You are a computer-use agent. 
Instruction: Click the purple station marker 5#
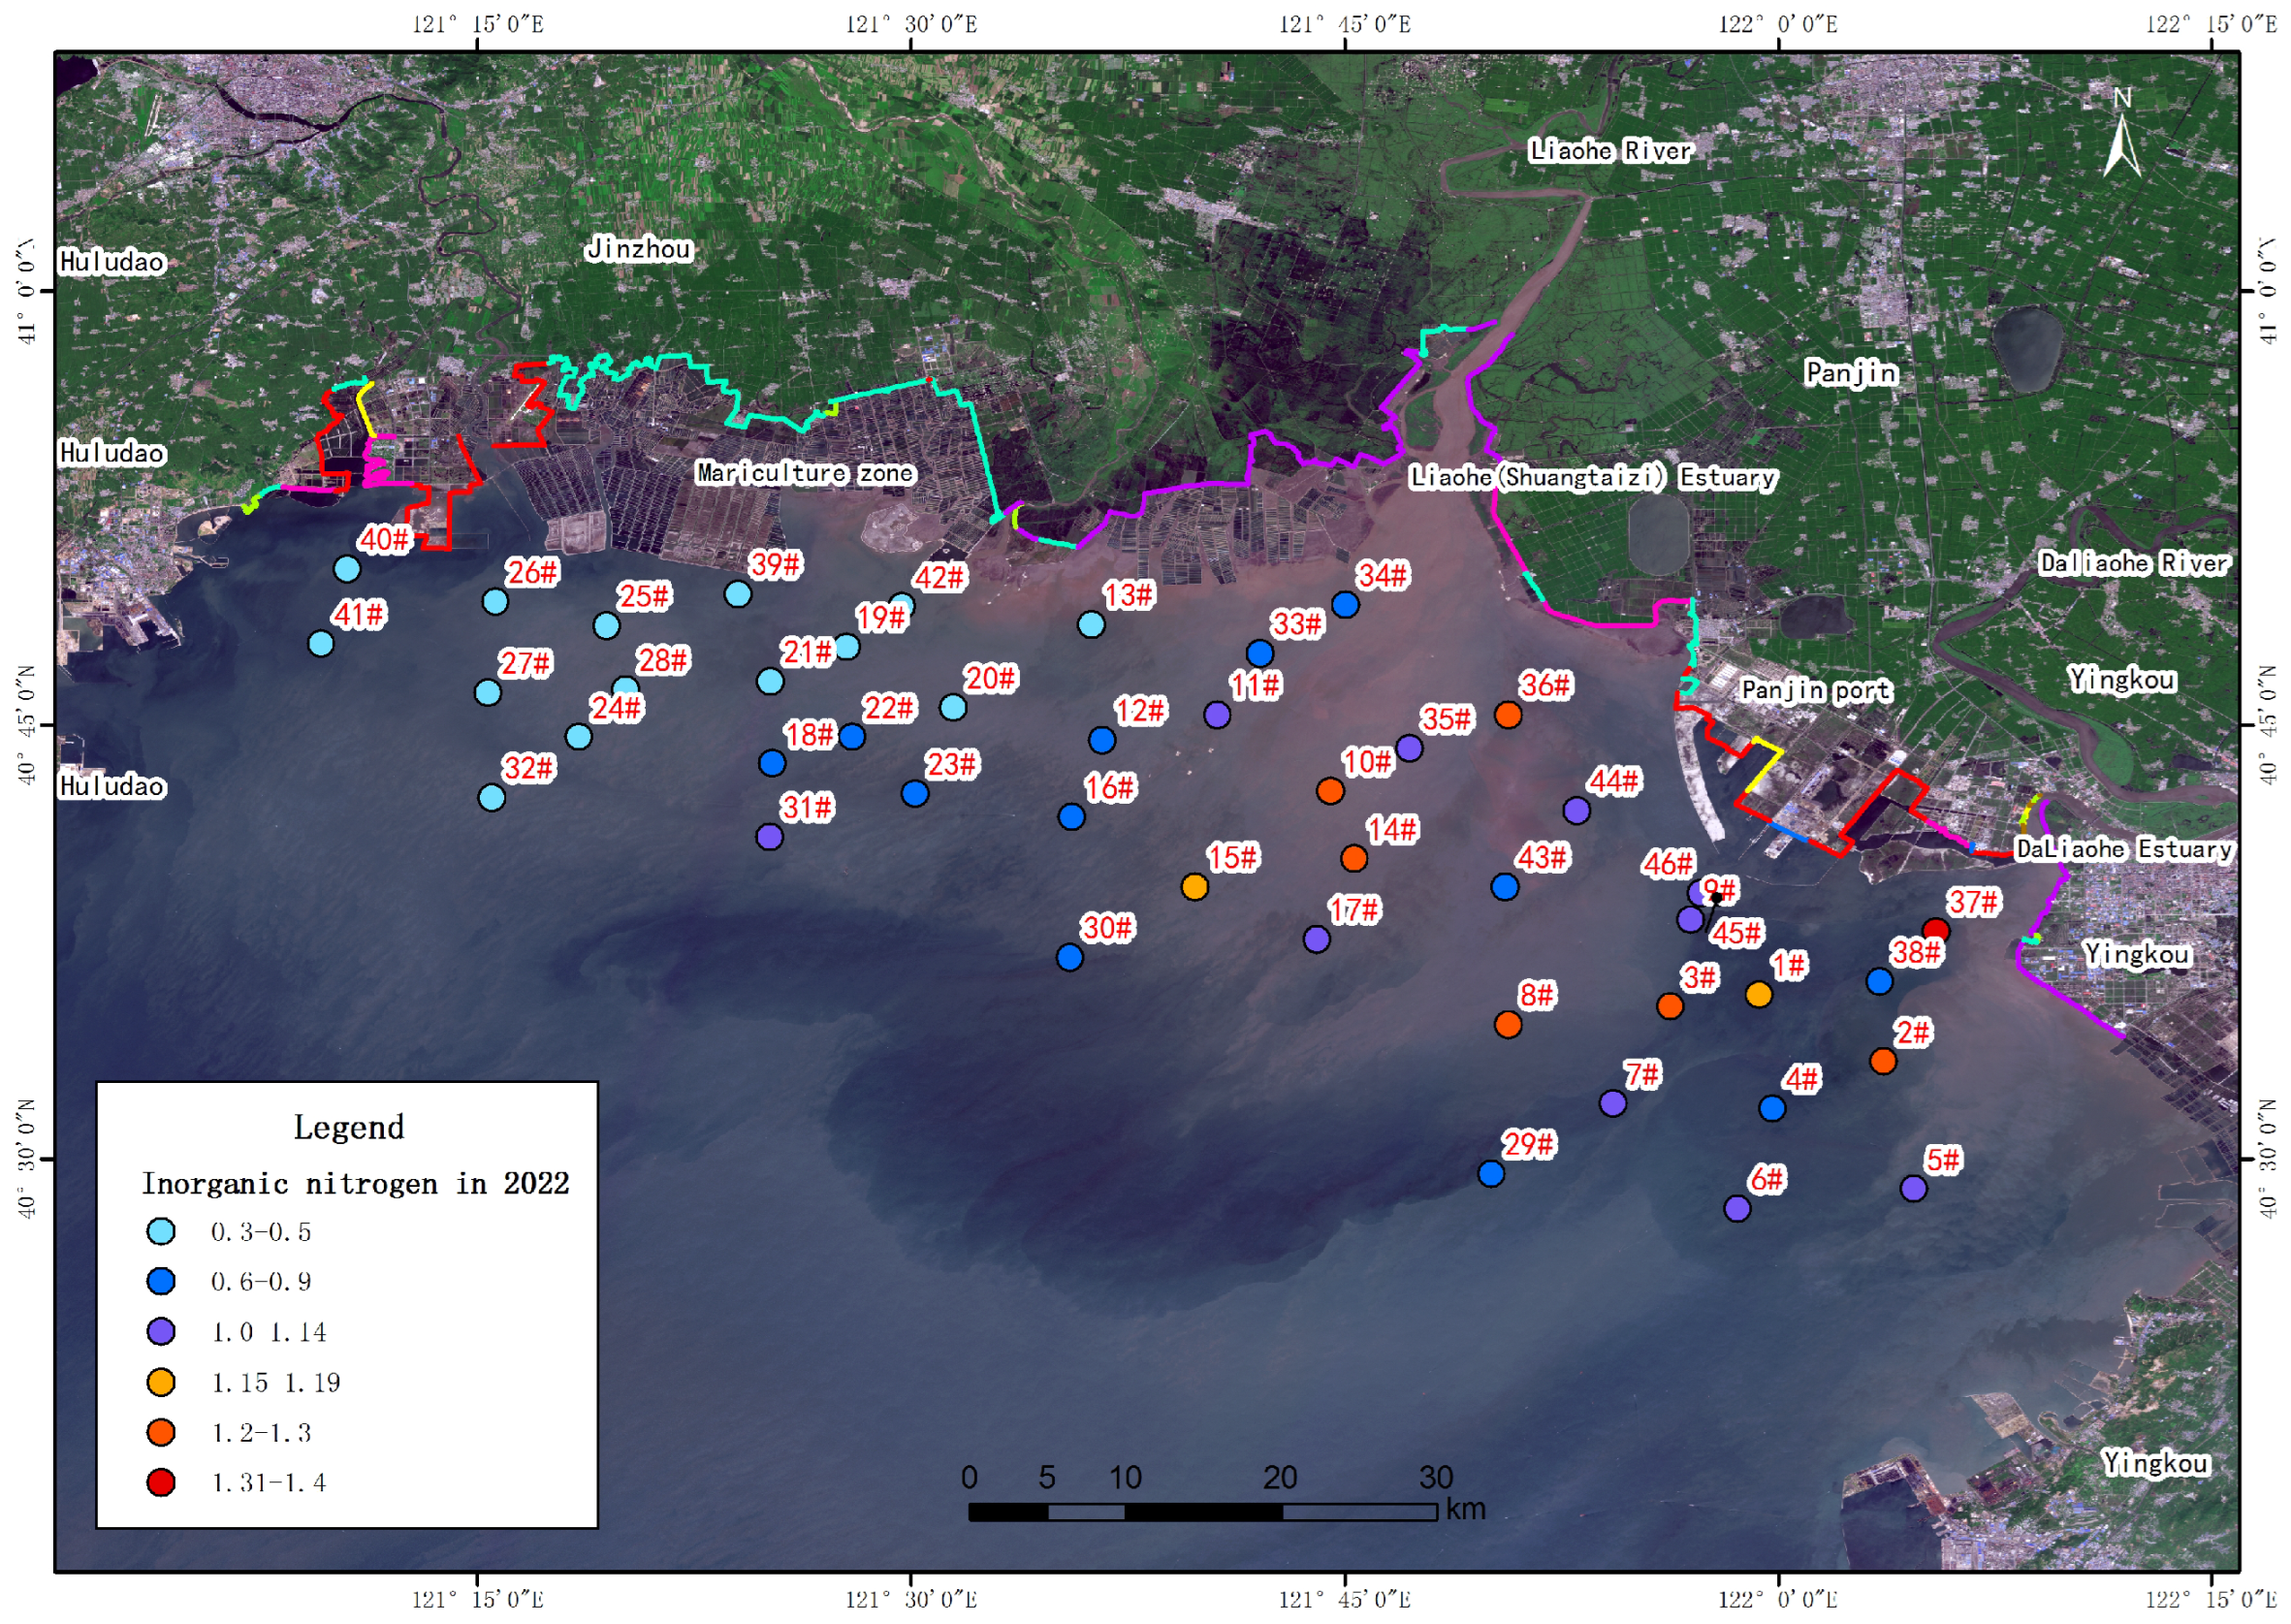(x=1914, y=1188)
